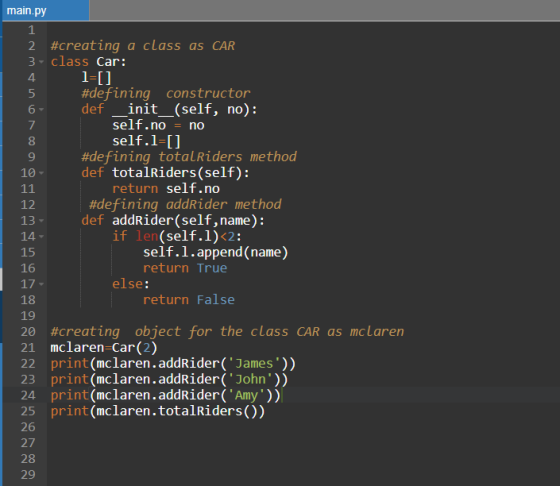Click the comment '#creating a class as CAR'

point(143,46)
